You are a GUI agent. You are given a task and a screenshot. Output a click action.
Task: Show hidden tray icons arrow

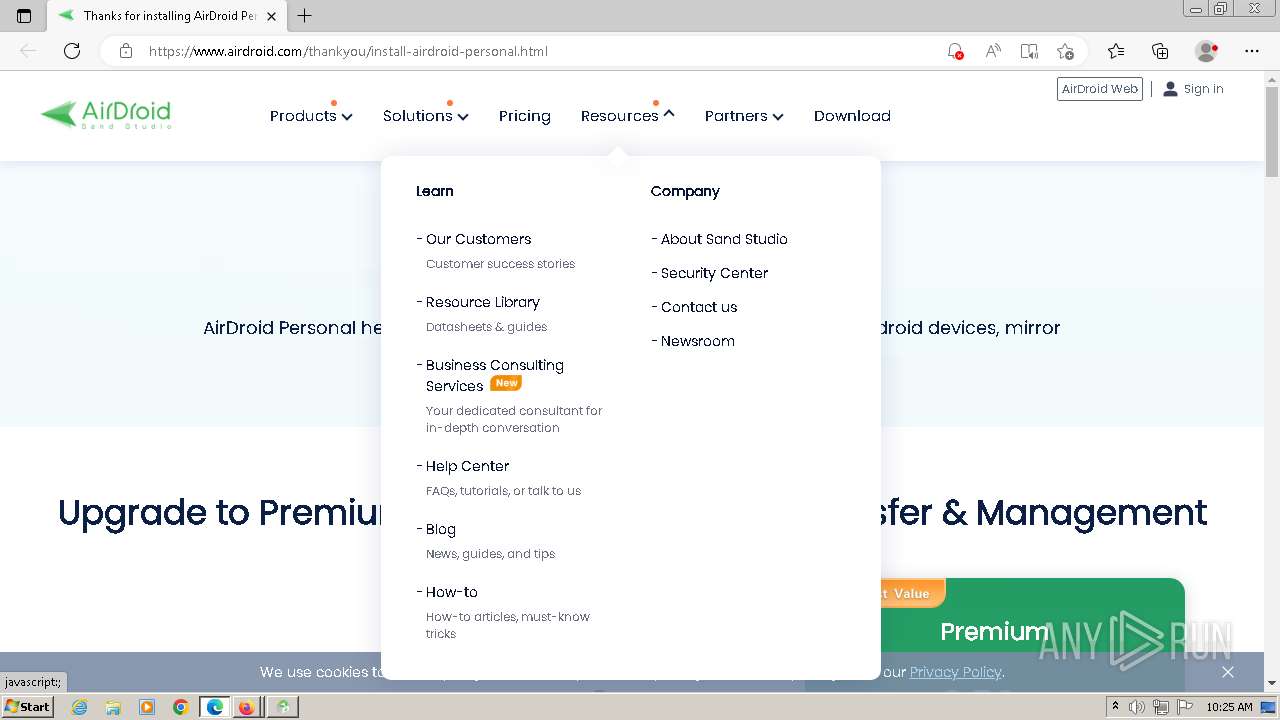(1115, 707)
